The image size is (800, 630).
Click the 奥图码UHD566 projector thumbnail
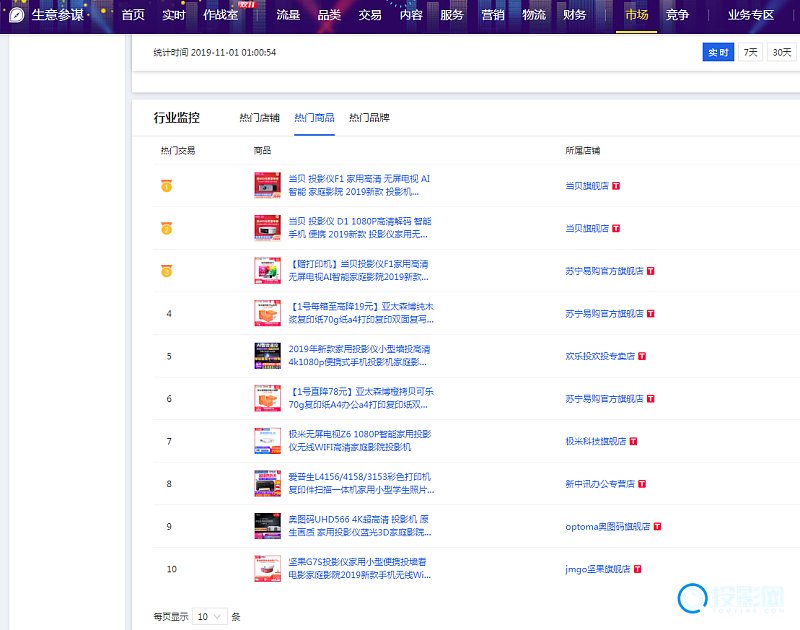268,526
